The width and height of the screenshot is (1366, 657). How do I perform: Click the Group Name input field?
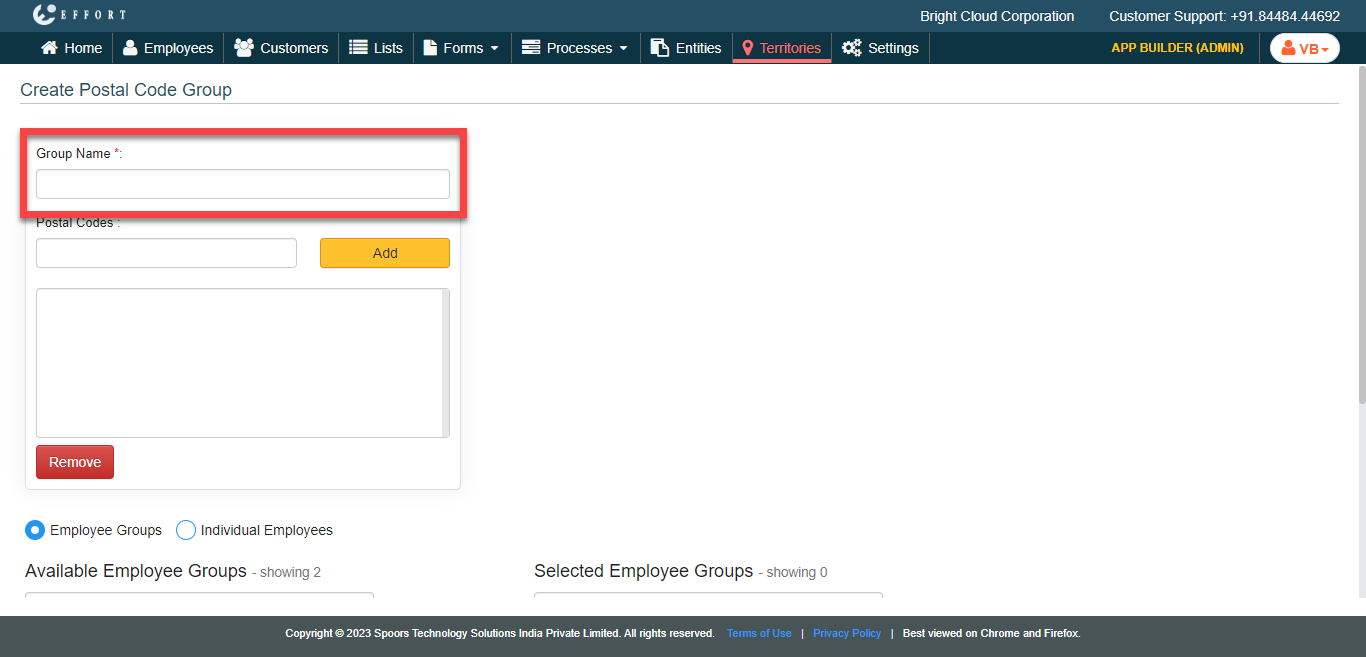[243, 184]
